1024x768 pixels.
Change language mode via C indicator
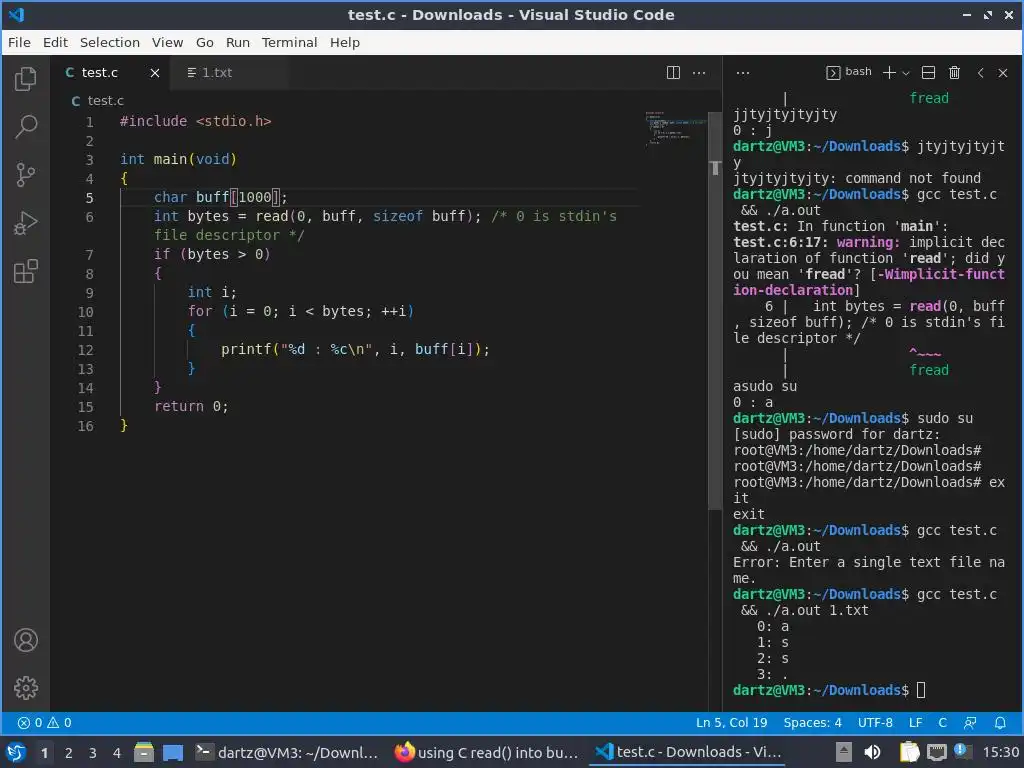(x=942, y=722)
